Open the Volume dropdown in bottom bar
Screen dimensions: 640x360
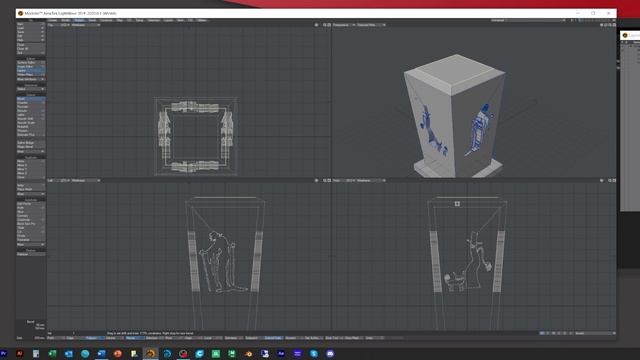[x=115, y=338]
